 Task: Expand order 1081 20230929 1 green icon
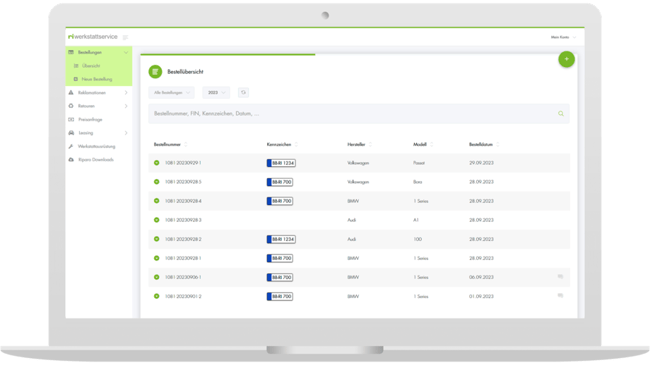coord(157,163)
